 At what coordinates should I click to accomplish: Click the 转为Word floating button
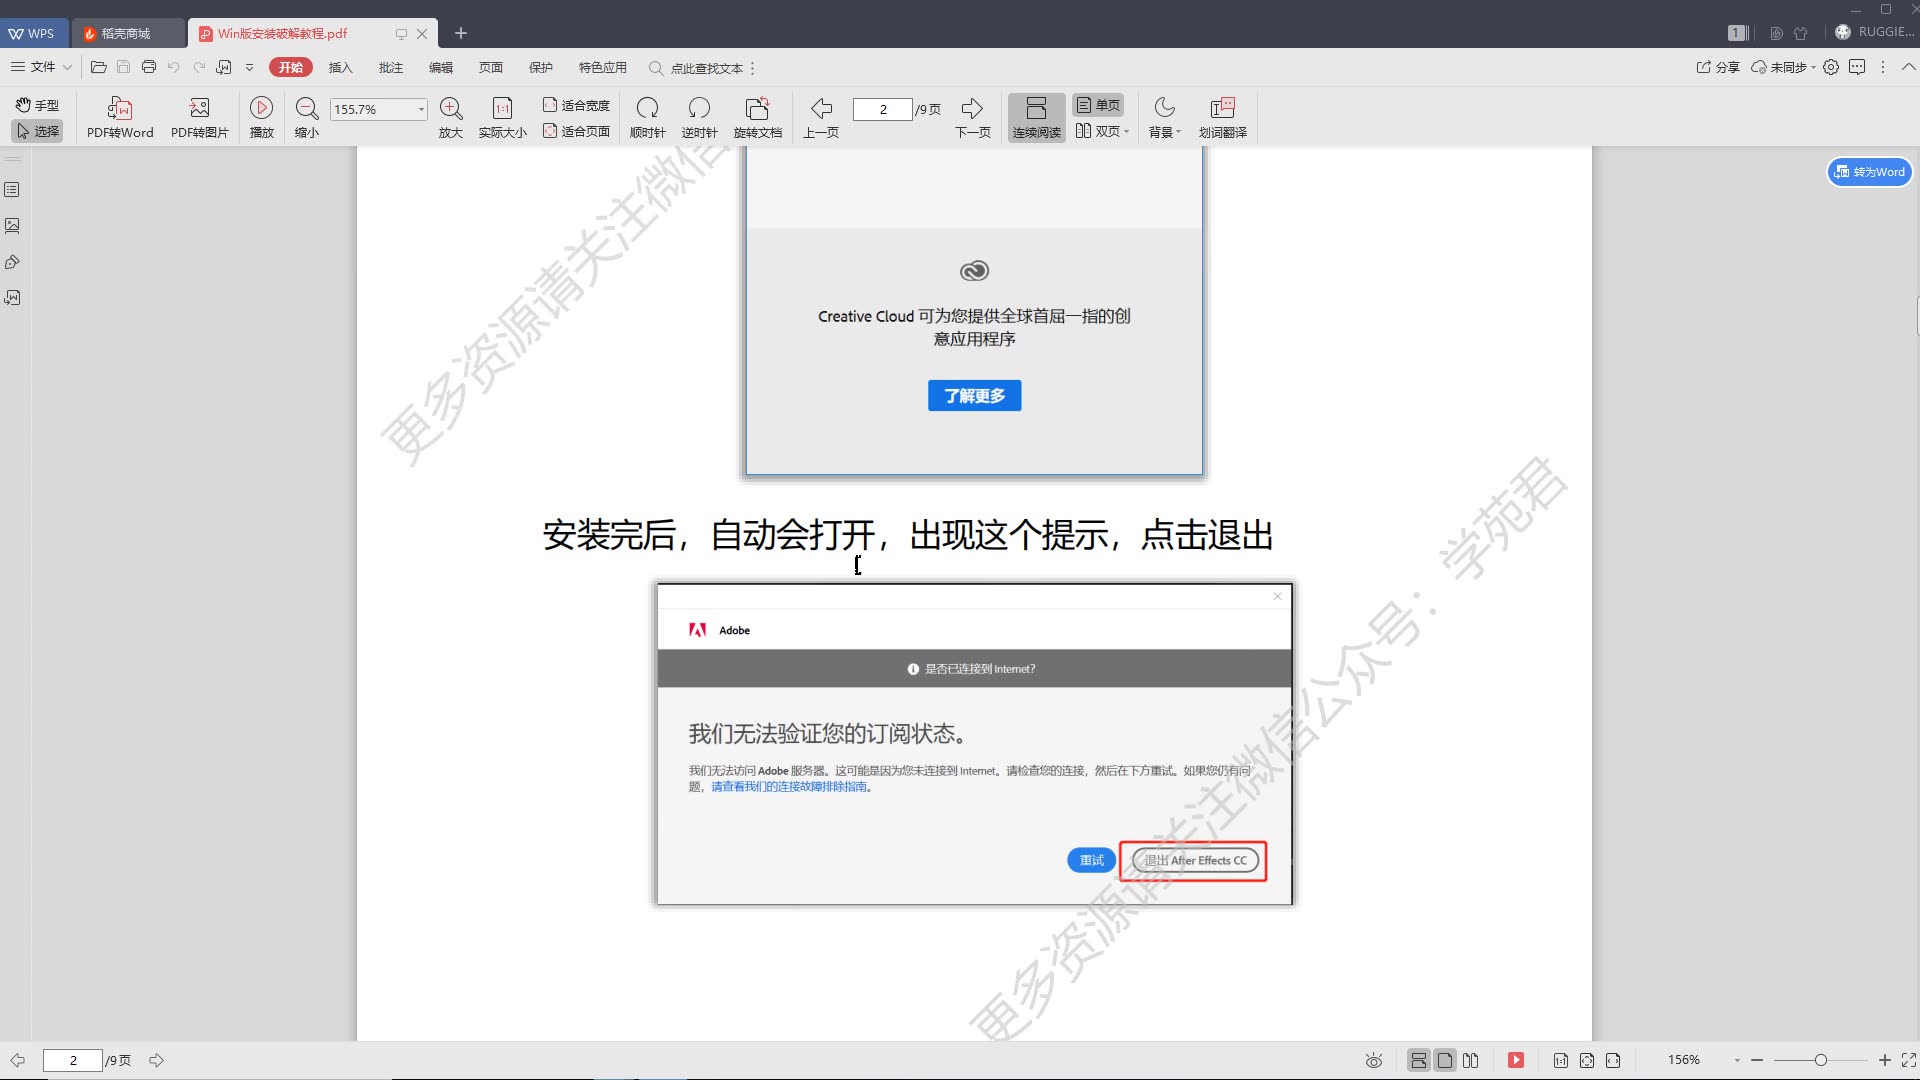point(1869,172)
